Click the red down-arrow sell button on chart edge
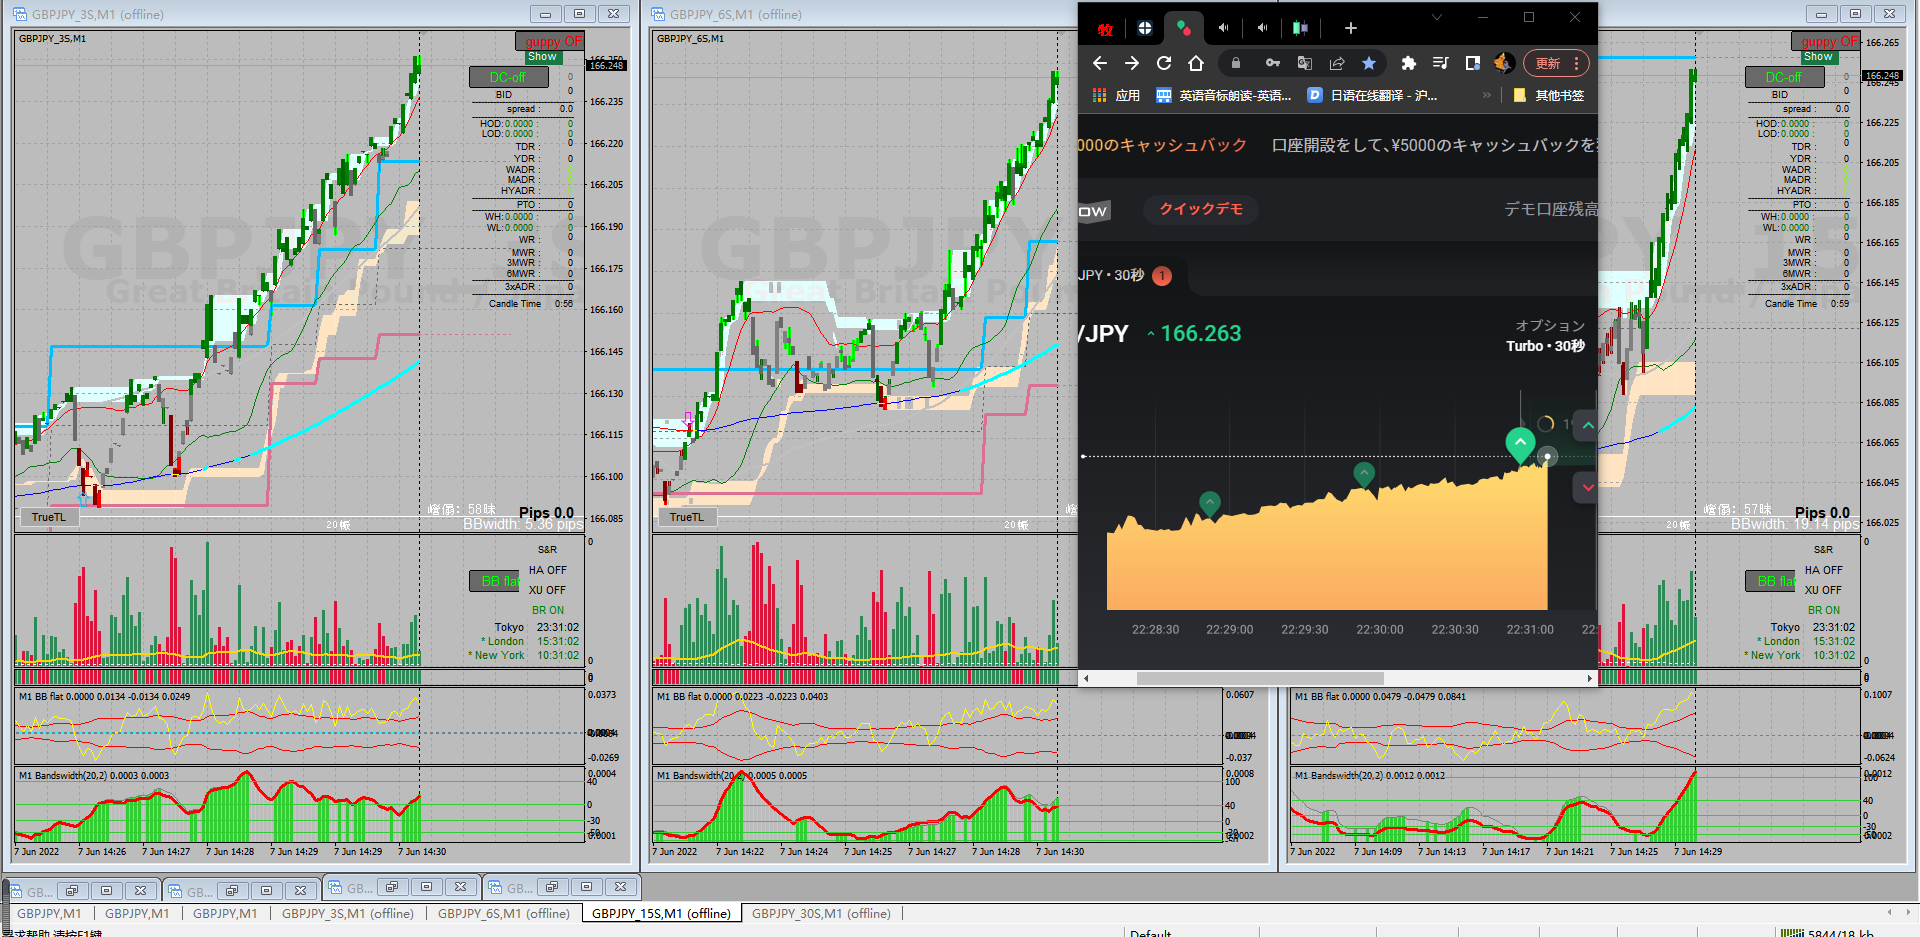 pyautogui.click(x=1587, y=487)
